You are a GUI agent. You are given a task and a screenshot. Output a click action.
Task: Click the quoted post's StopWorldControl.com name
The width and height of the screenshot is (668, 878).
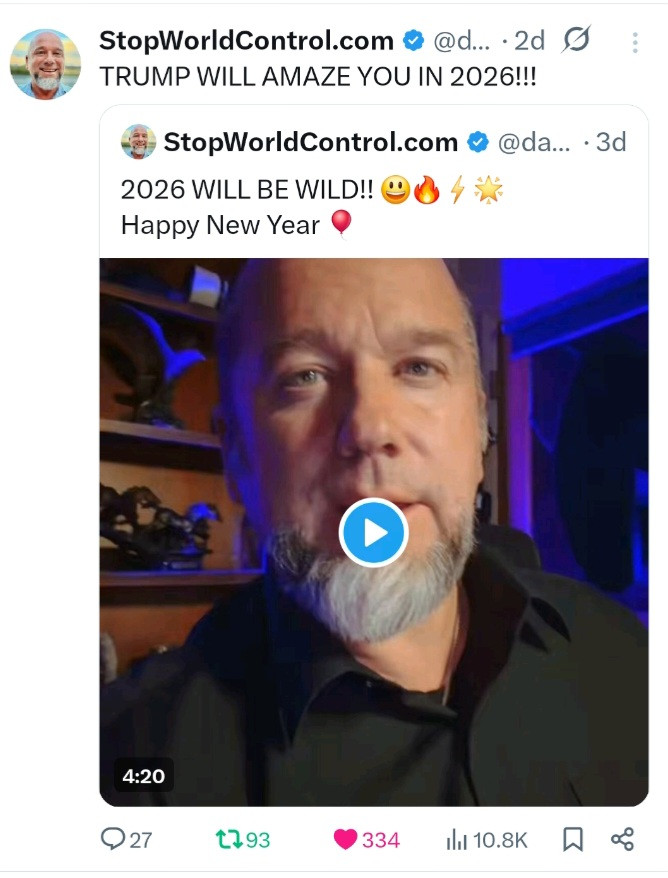310,142
